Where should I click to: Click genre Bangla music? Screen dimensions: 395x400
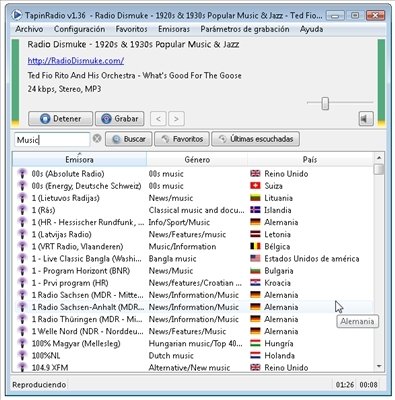tap(172, 259)
